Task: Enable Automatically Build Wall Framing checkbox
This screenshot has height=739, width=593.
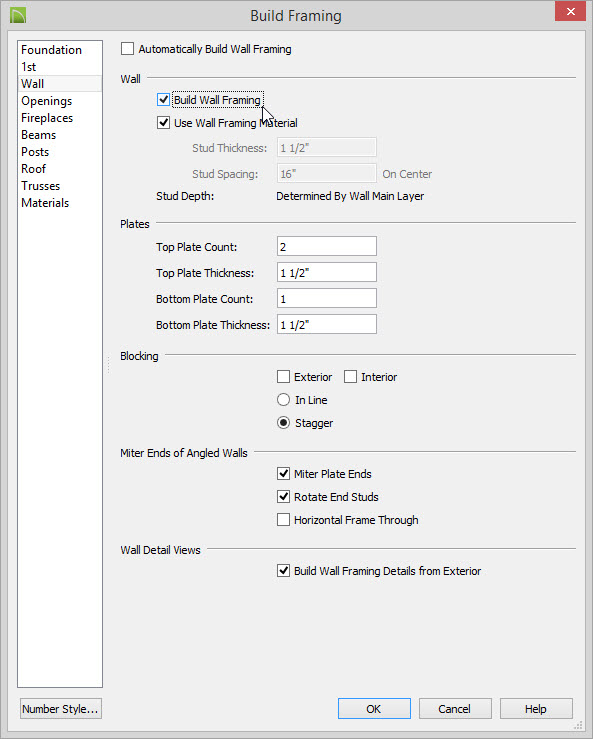Action: [127, 49]
